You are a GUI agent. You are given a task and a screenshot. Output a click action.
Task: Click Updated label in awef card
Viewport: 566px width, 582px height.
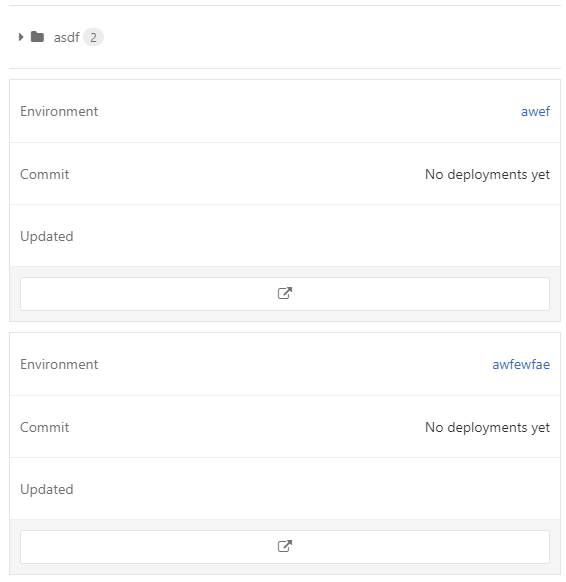tap(47, 236)
